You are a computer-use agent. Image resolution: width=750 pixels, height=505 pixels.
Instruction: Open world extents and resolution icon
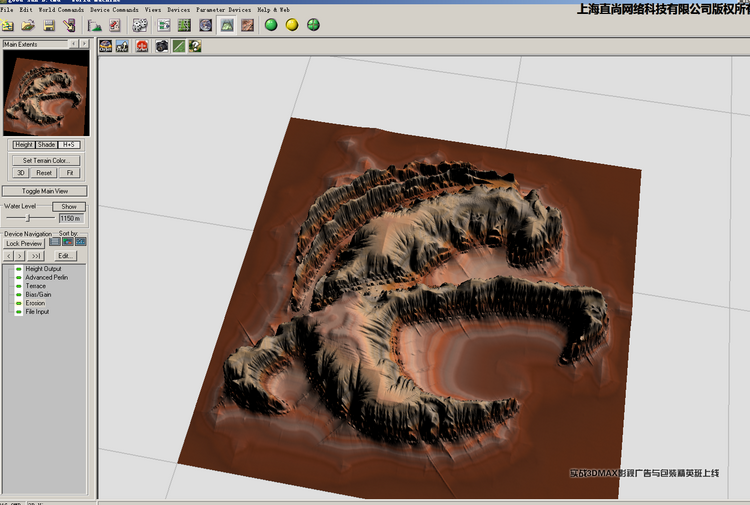click(94, 25)
